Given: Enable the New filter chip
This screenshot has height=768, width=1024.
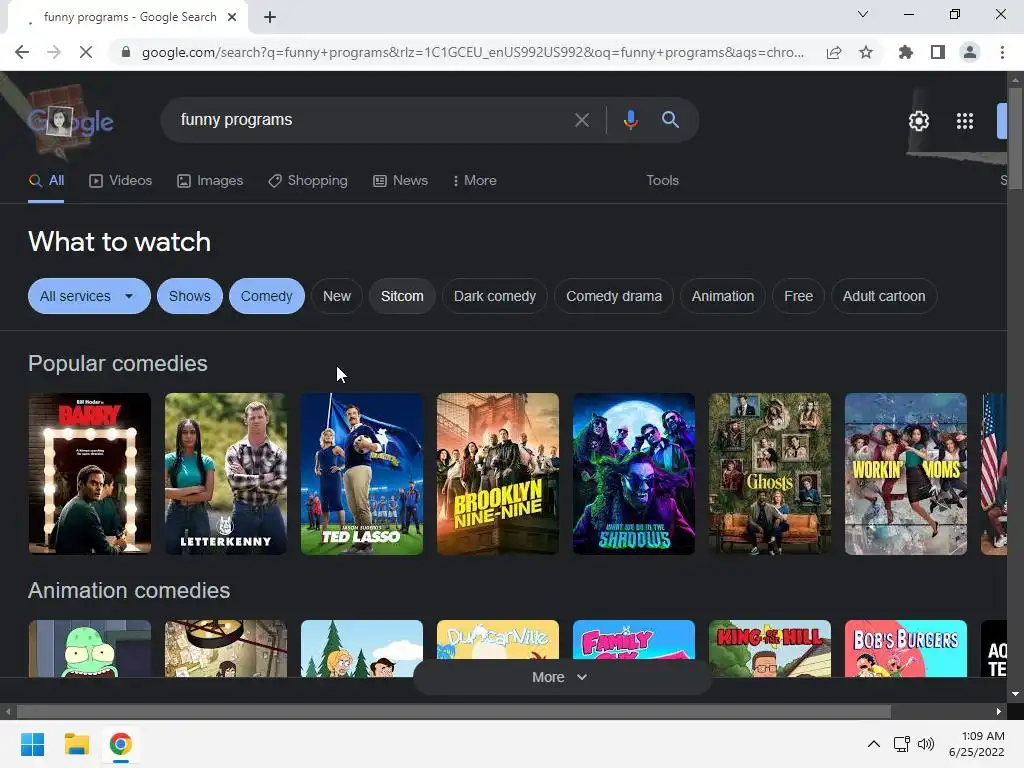Looking at the screenshot, I should tap(337, 296).
